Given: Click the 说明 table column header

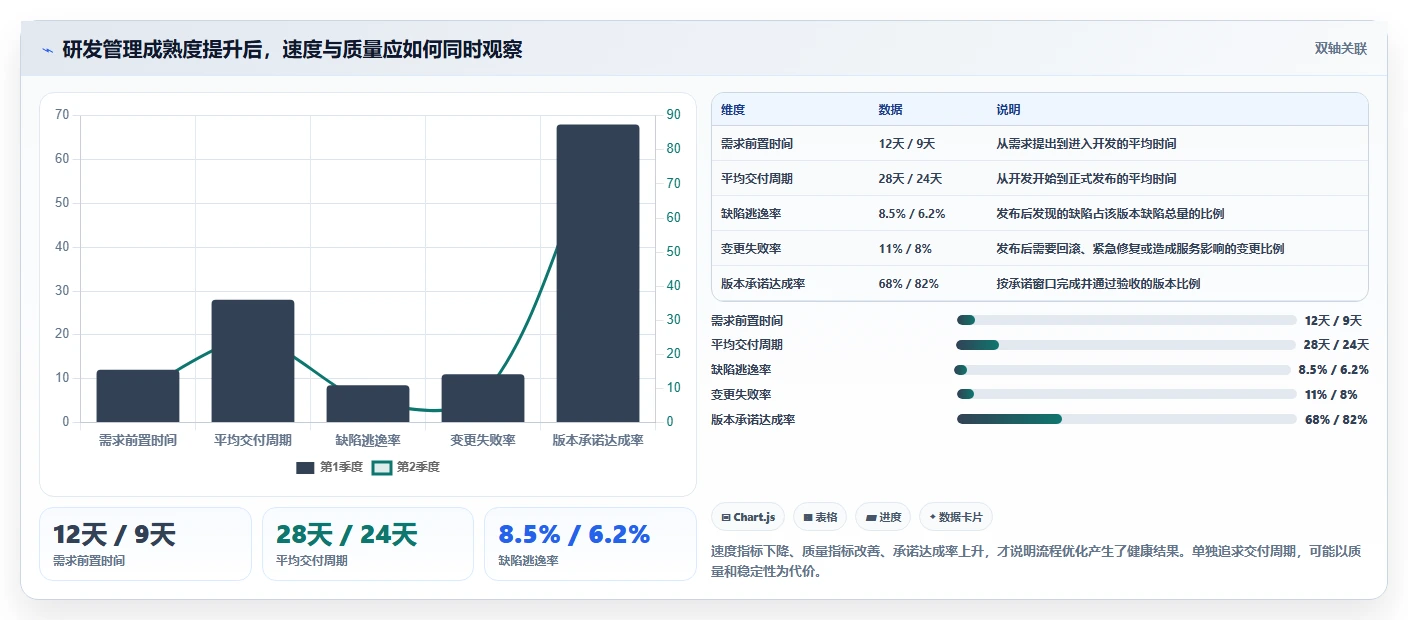Looking at the screenshot, I should click(x=1008, y=110).
